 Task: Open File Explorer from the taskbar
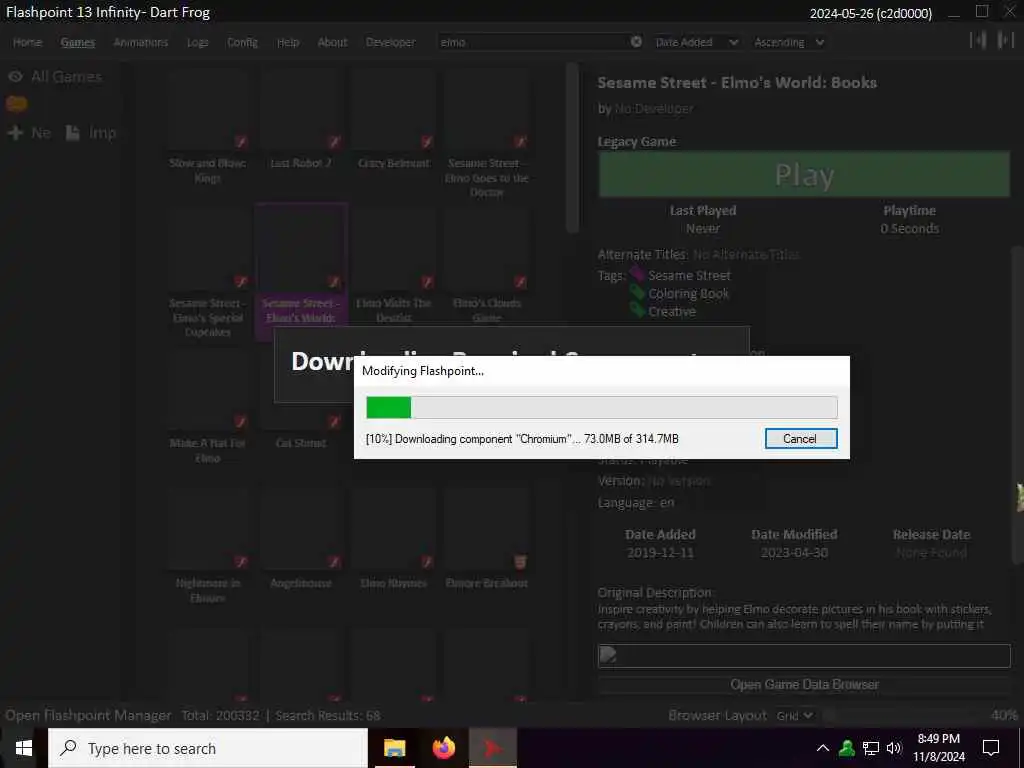(394, 748)
